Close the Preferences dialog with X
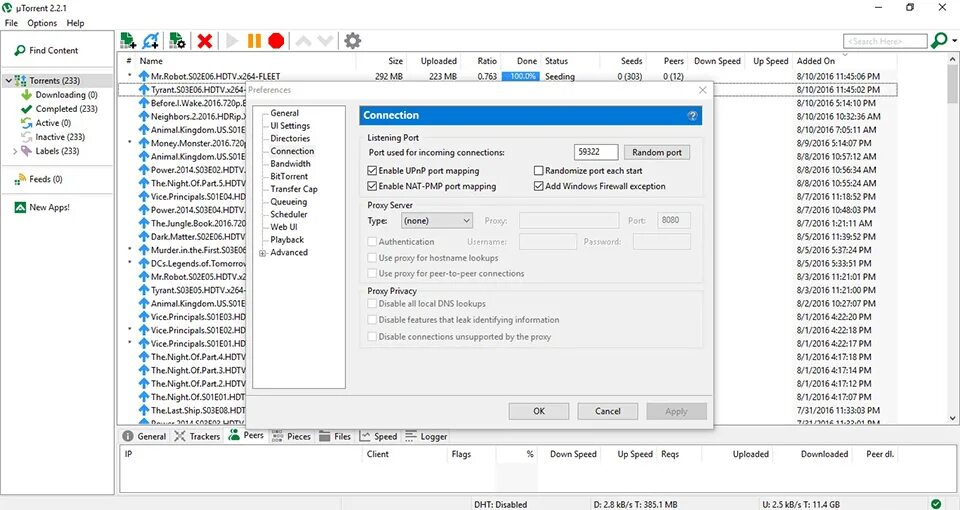 (703, 90)
